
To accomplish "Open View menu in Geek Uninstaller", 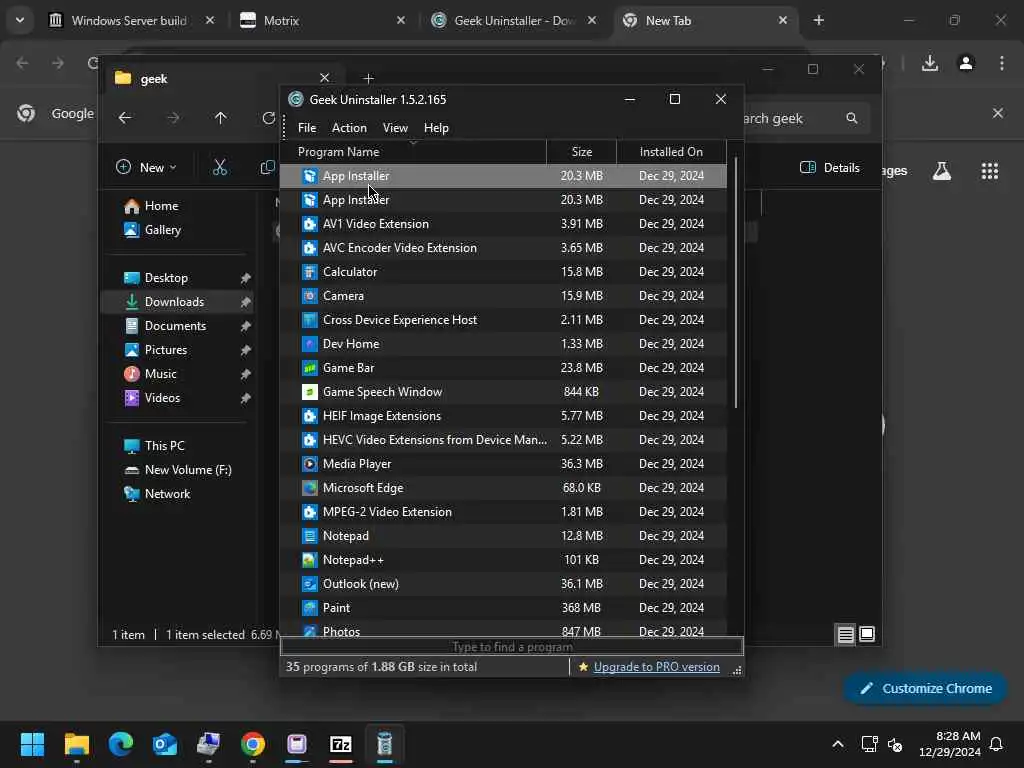I will click(395, 128).
